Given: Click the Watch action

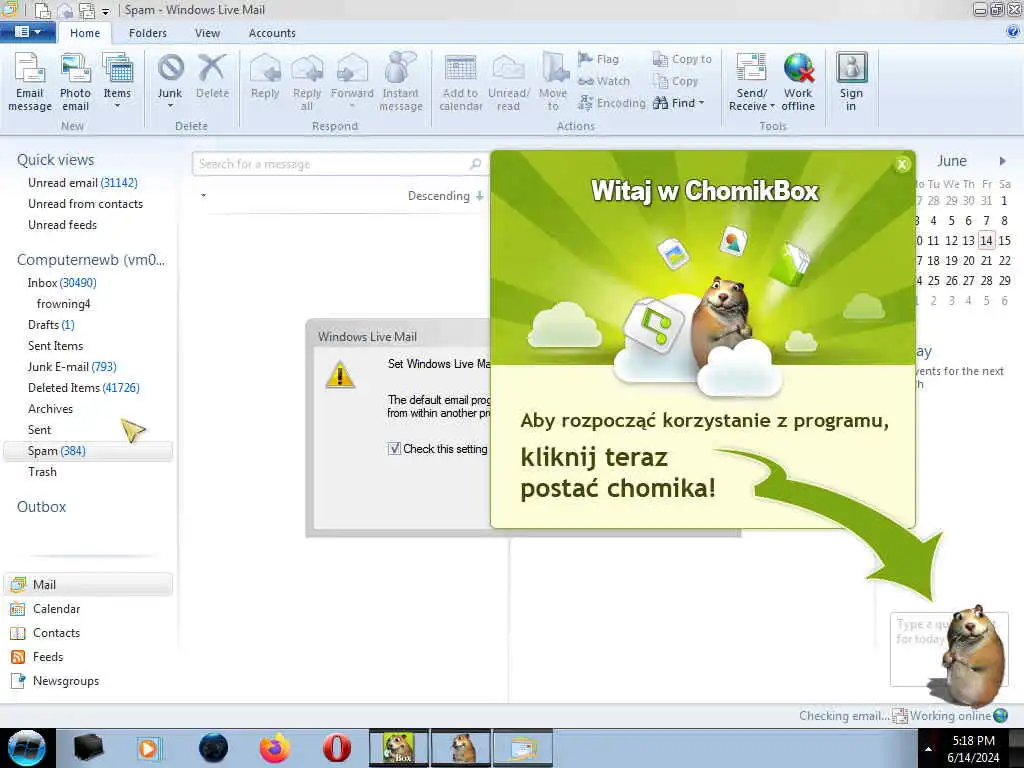Looking at the screenshot, I should click(604, 81).
